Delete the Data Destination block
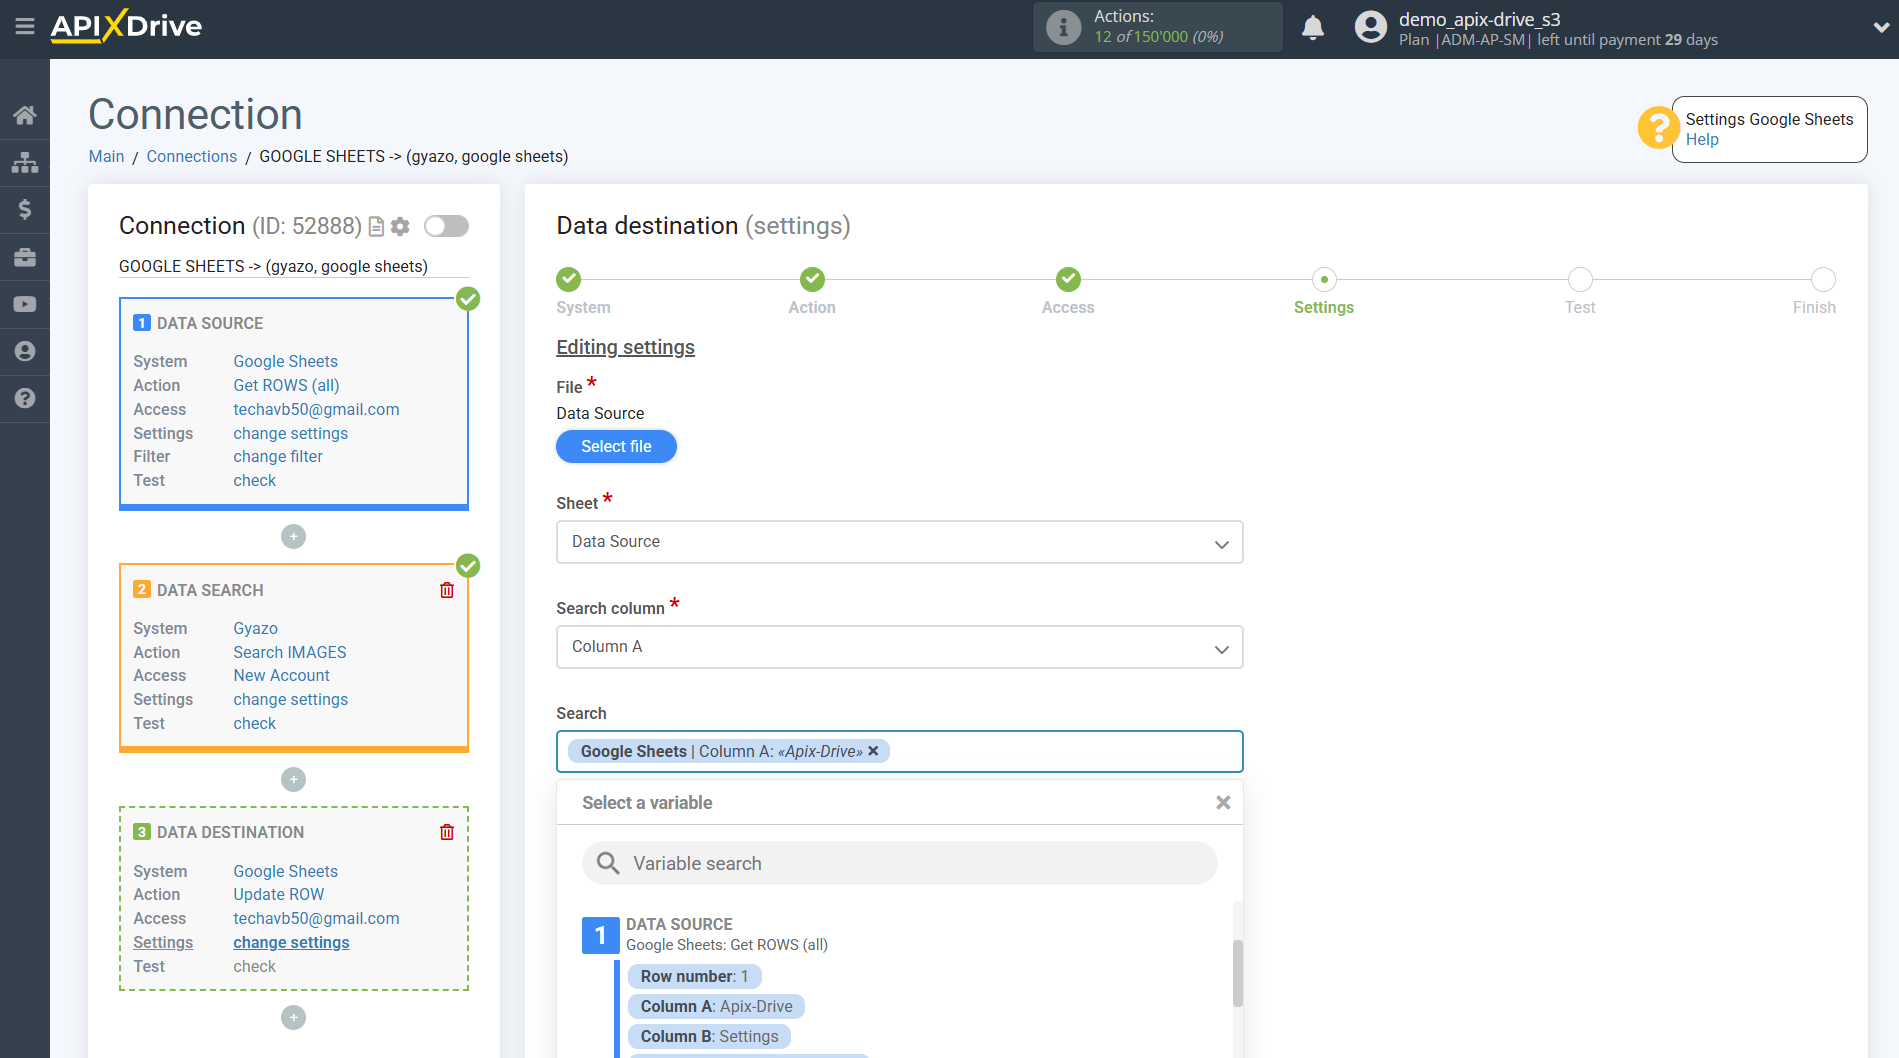This screenshot has width=1899, height=1058. tap(447, 832)
